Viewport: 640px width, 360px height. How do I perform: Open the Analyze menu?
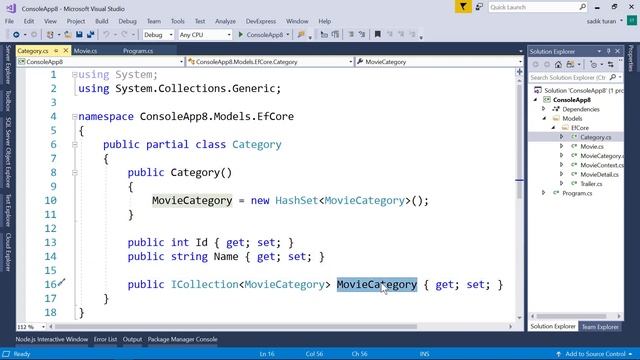tap(225, 21)
